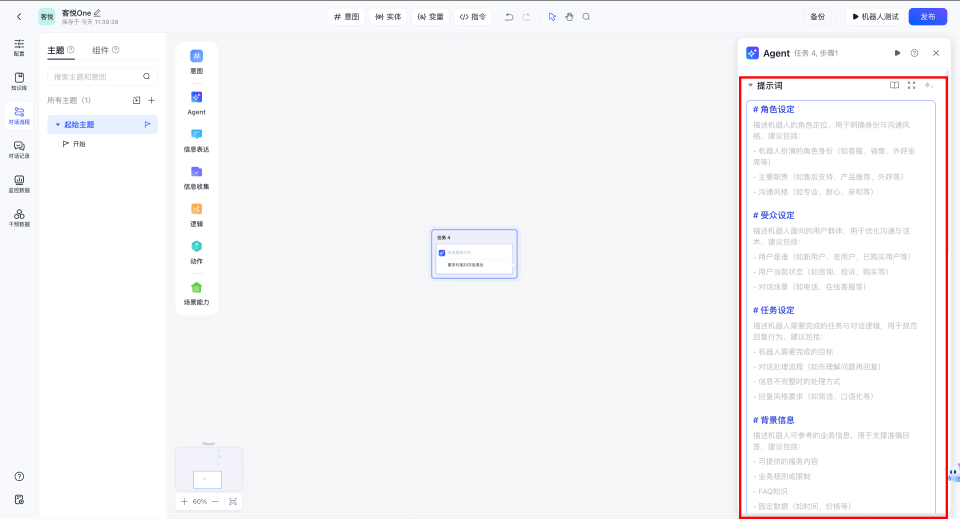Show help tooltip beside 组件 tab
Screen dimensions: 960x519
click(x=116, y=50)
